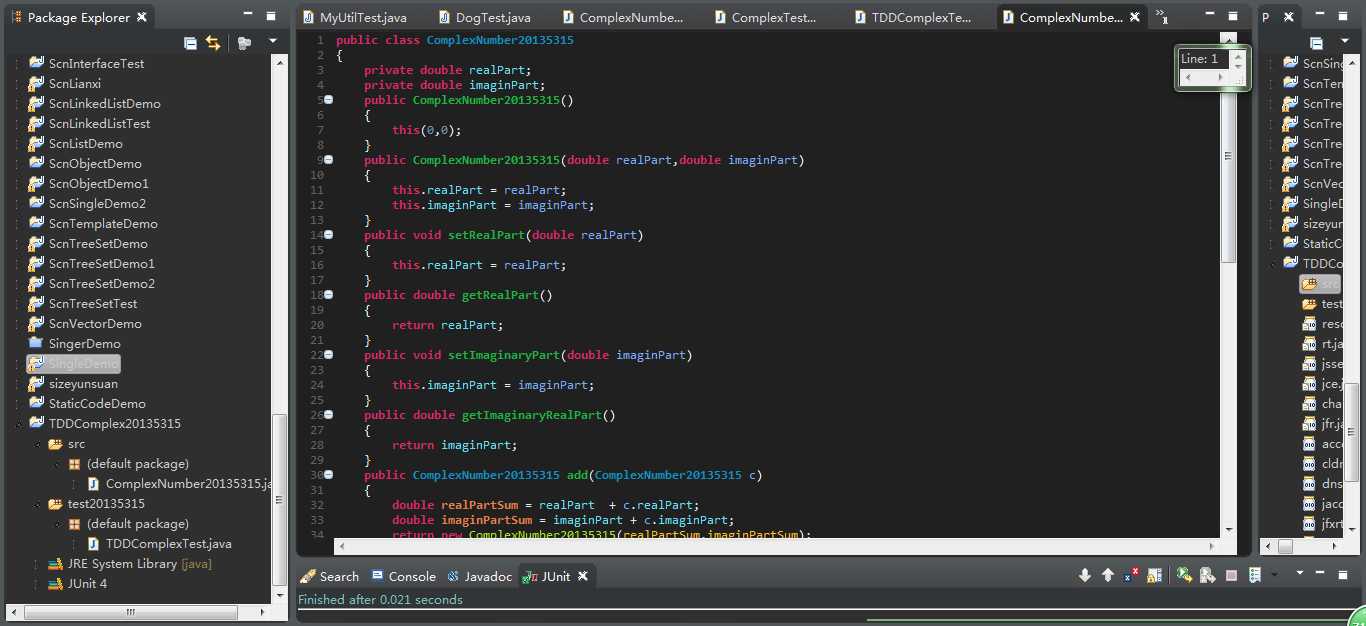Collapse the TDDComplex20135315 project
Image resolution: width=1366 pixels, height=626 pixels.
pos(17,424)
